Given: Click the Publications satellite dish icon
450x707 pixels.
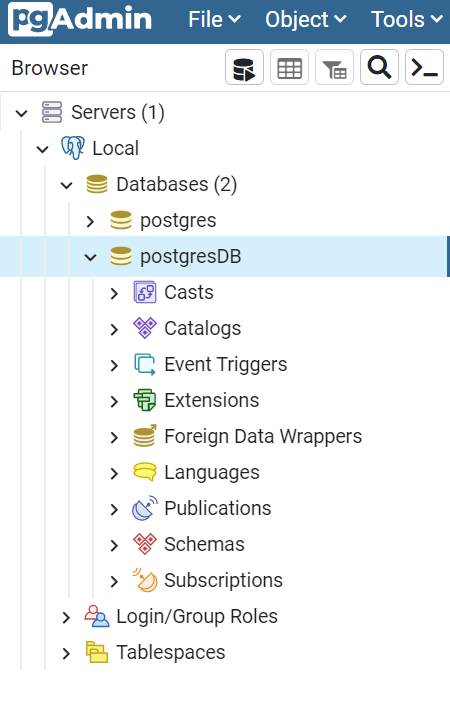Looking at the screenshot, I should (x=145, y=508).
